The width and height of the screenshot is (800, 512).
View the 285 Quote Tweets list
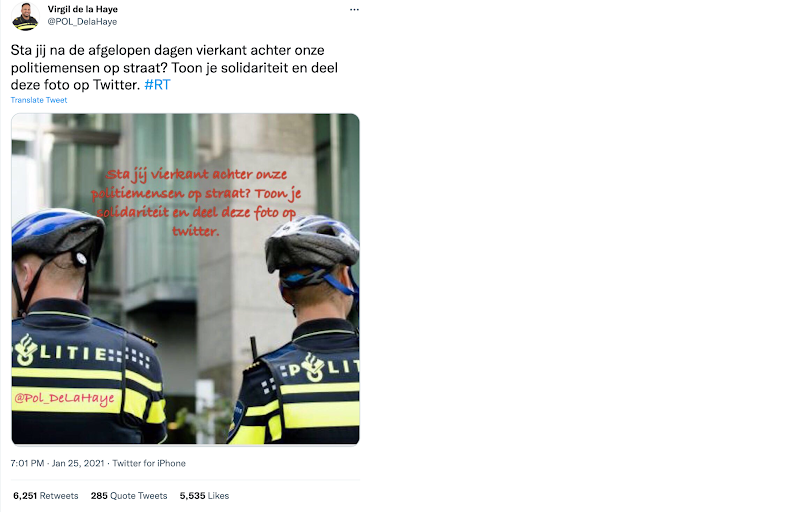coord(129,496)
